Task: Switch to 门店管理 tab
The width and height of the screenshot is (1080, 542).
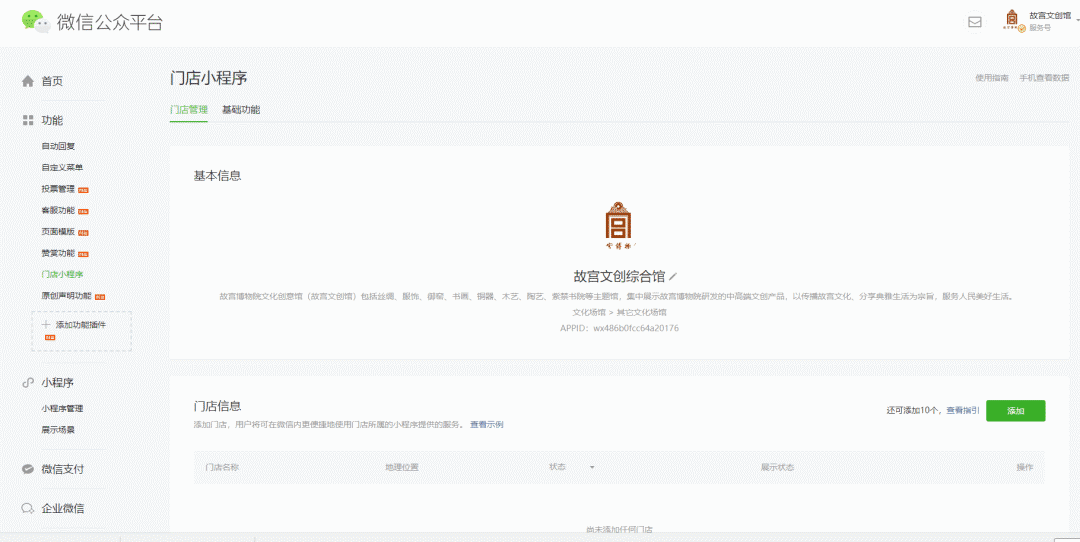Action: coord(189,110)
